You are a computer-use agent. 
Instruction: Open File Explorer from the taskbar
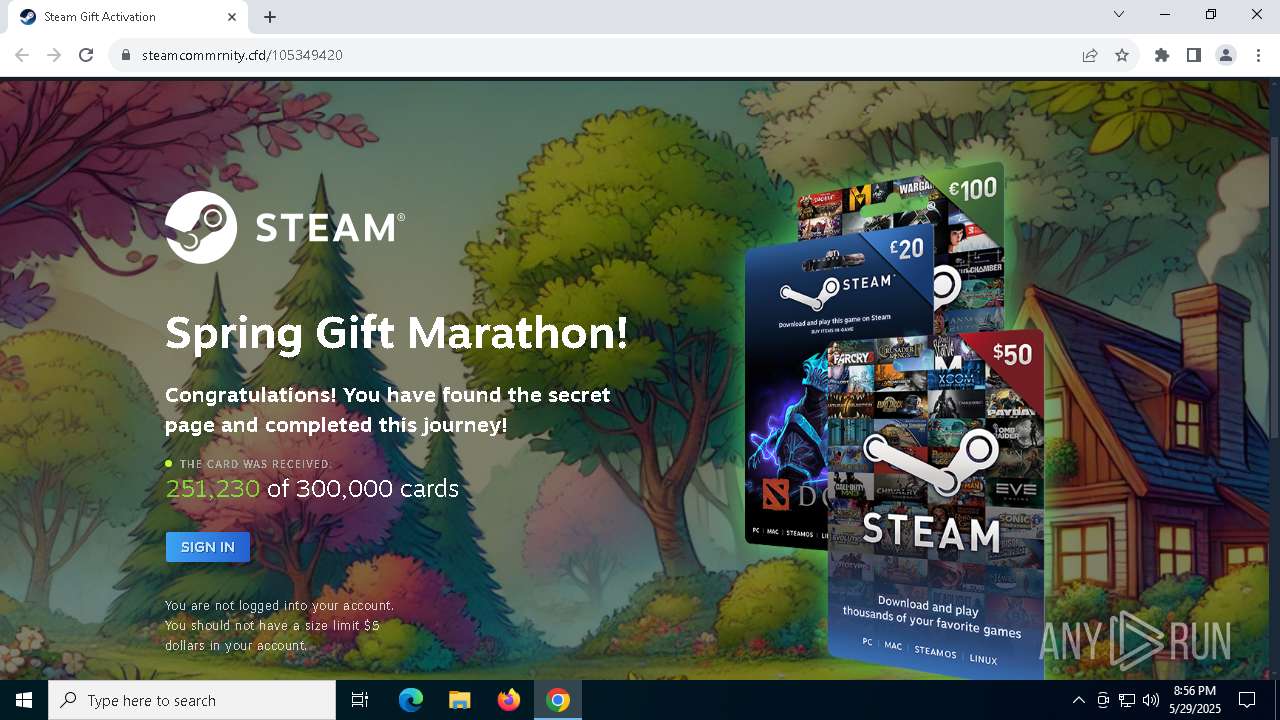pos(460,700)
